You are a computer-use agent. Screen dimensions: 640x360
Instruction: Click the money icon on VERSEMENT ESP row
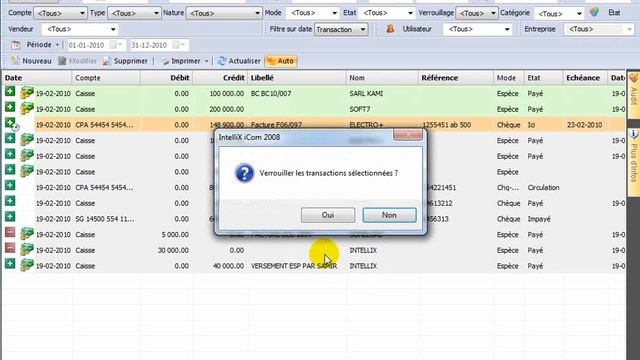coord(27,265)
